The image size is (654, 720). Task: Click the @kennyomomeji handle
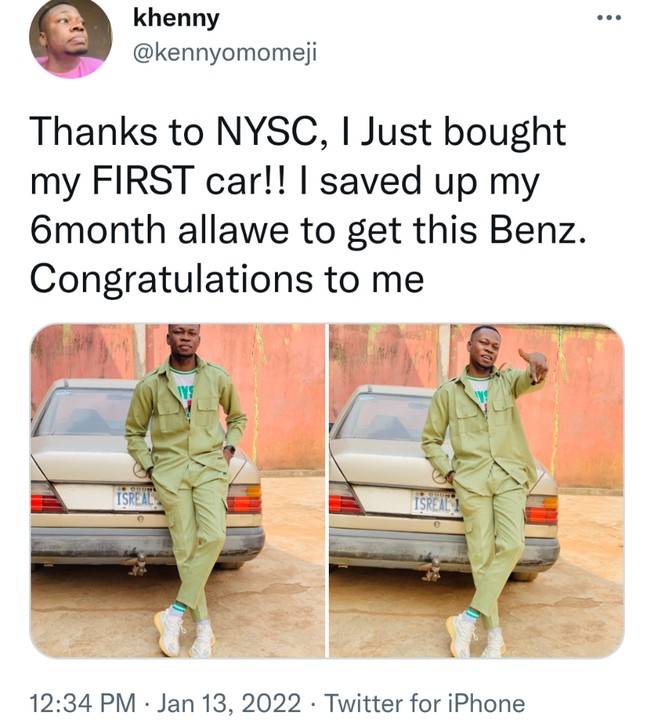pos(224,51)
